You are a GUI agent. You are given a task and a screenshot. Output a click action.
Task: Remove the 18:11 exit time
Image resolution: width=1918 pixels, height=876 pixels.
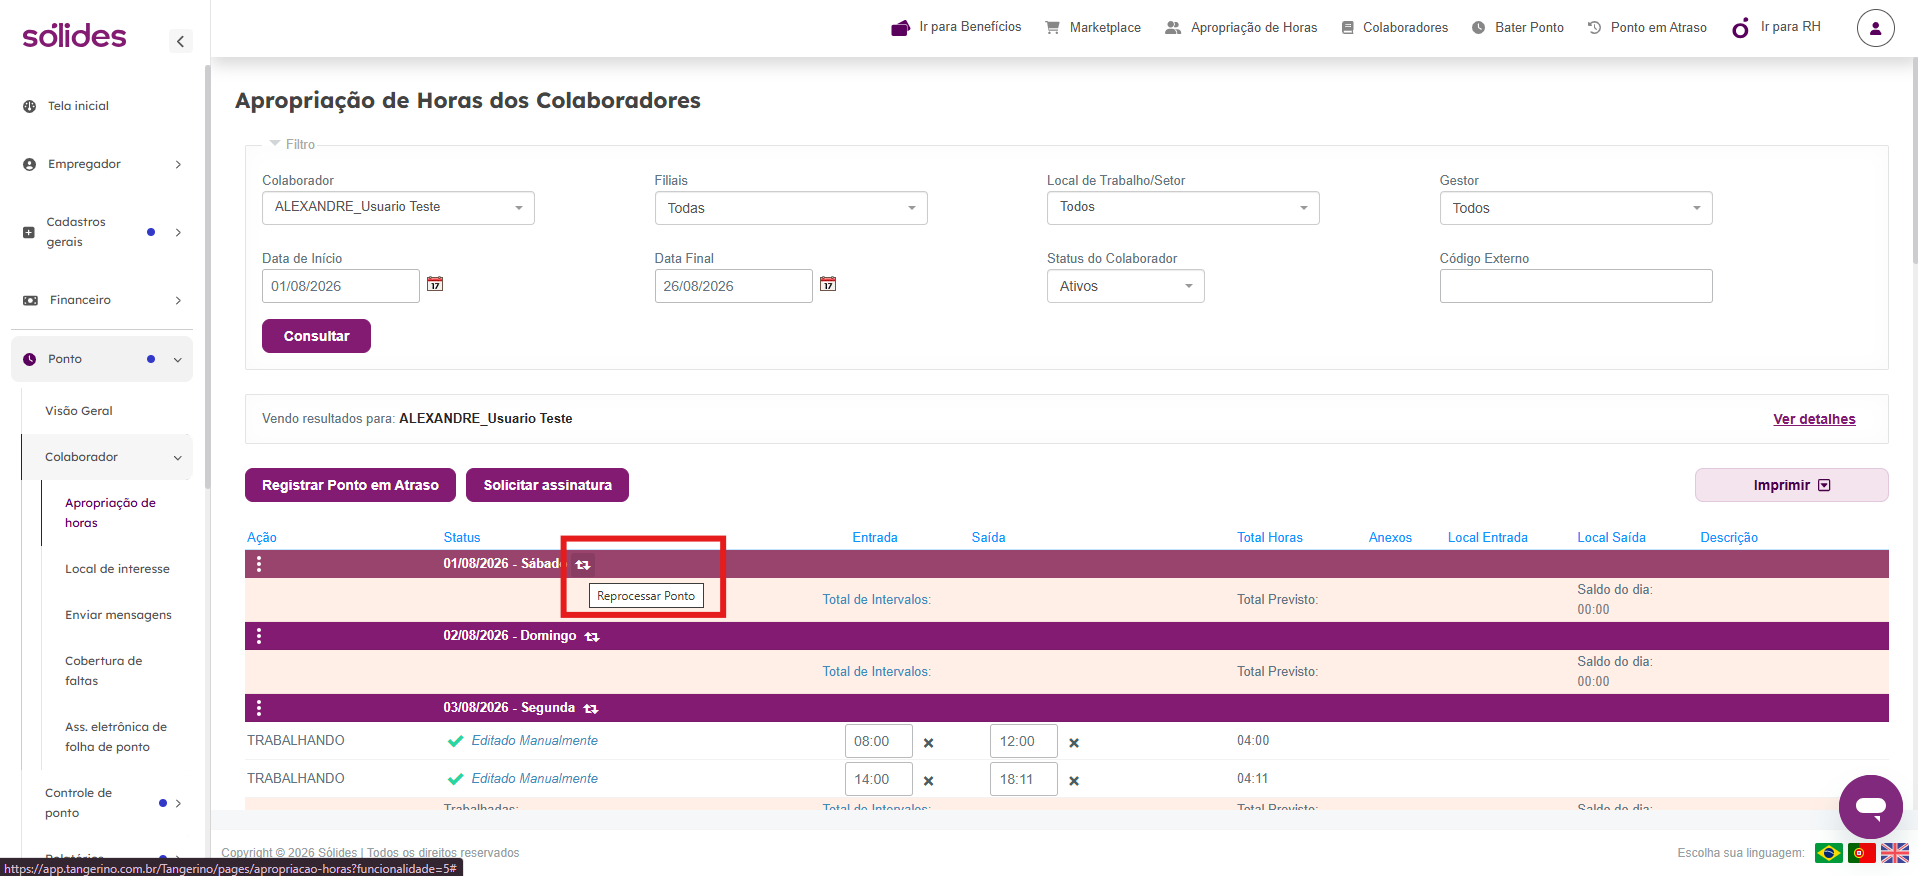pyautogui.click(x=1074, y=781)
